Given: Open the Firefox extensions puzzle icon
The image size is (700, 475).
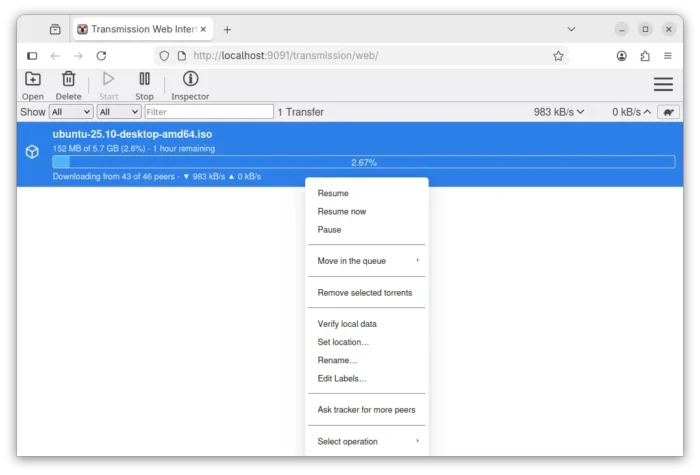Looking at the screenshot, I should pos(645,56).
